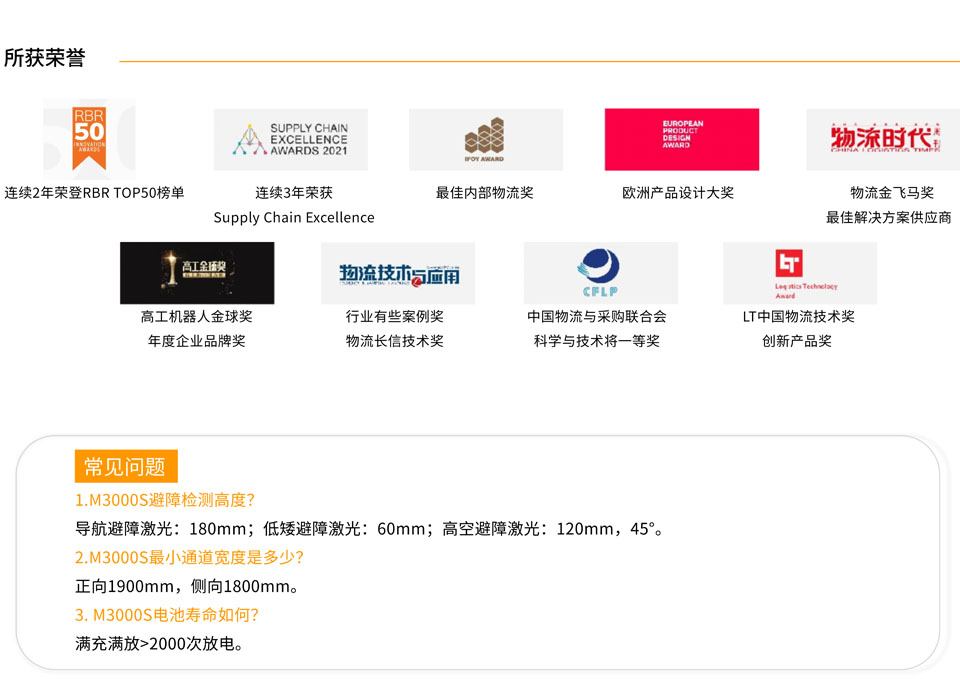Screen dimensions: 960x679
Task: Click the 物流技术与应用 magazine logo
Action: click(x=398, y=273)
